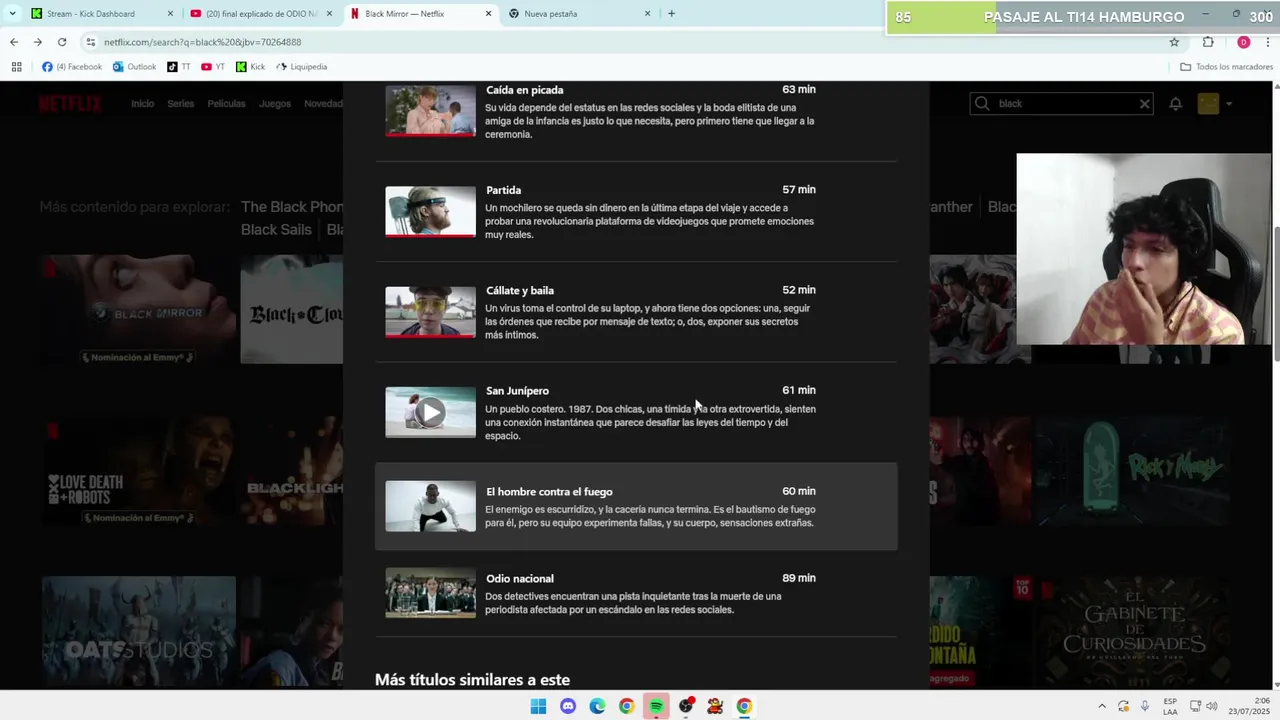Open the Cállate y baila episode thumbnail

click(x=431, y=312)
